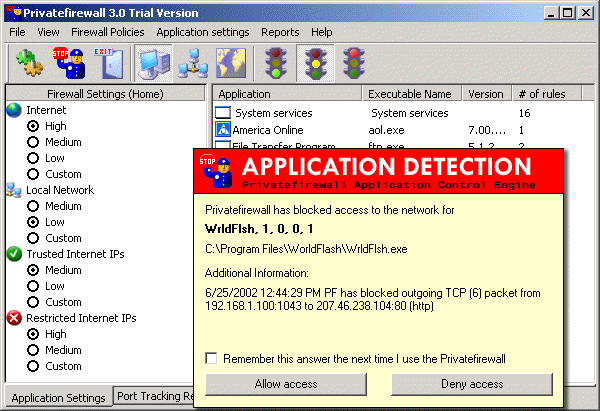Switch to the Port Tracking tab
The image size is (600, 411).
pos(155,396)
